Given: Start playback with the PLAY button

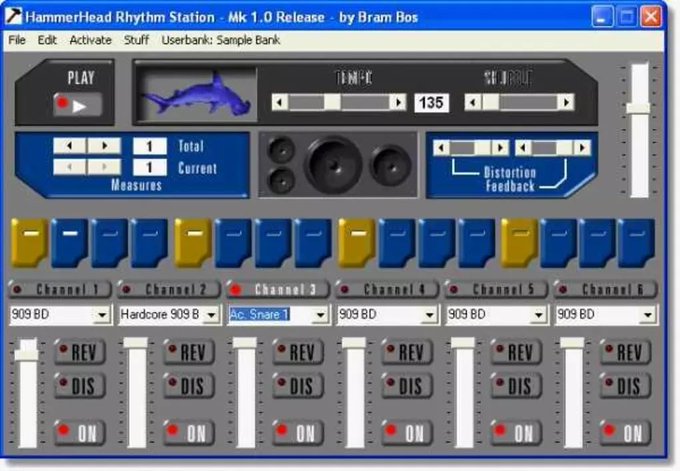Looking at the screenshot, I should [x=78, y=104].
